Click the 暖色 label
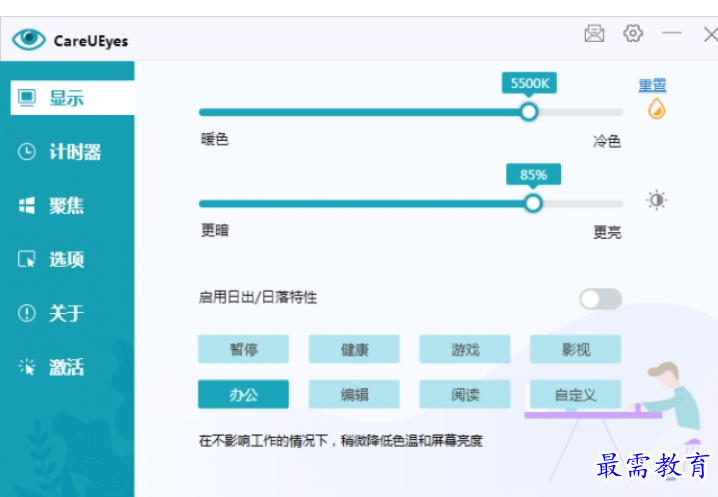Image resolution: width=718 pixels, height=497 pixels. 214,139
